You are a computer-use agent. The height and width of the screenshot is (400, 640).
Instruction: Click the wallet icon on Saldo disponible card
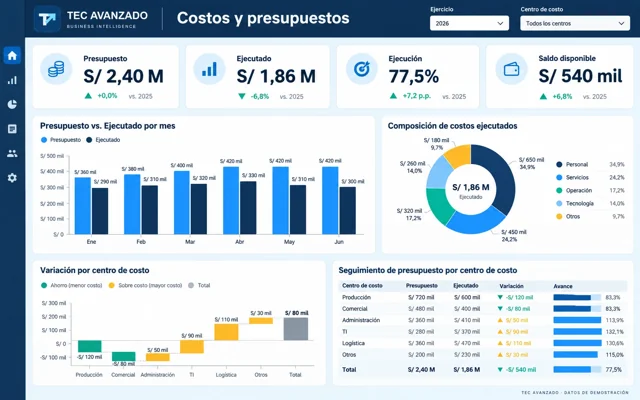pos(511,69)
